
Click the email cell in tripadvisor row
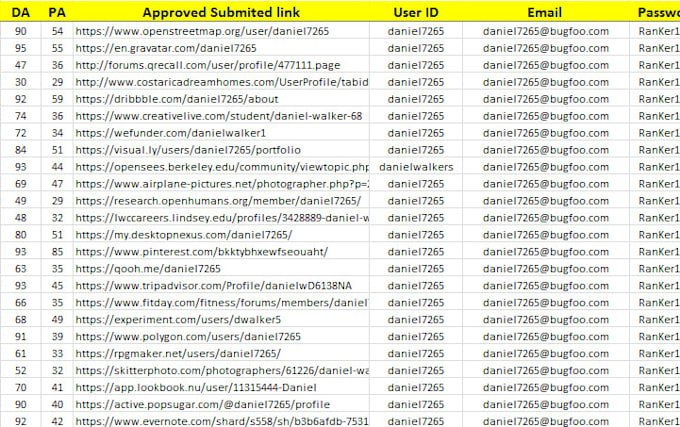546,285
